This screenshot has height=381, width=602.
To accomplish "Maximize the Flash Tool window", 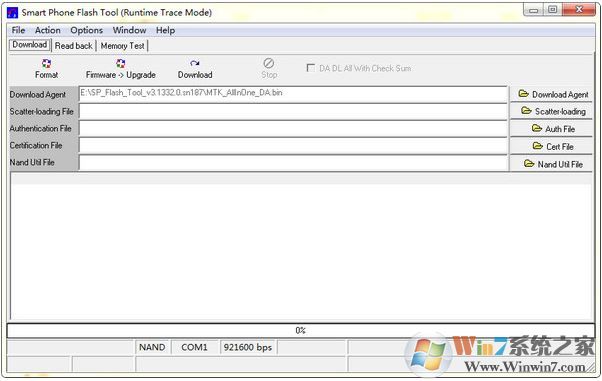I will [x=552, y=10].
